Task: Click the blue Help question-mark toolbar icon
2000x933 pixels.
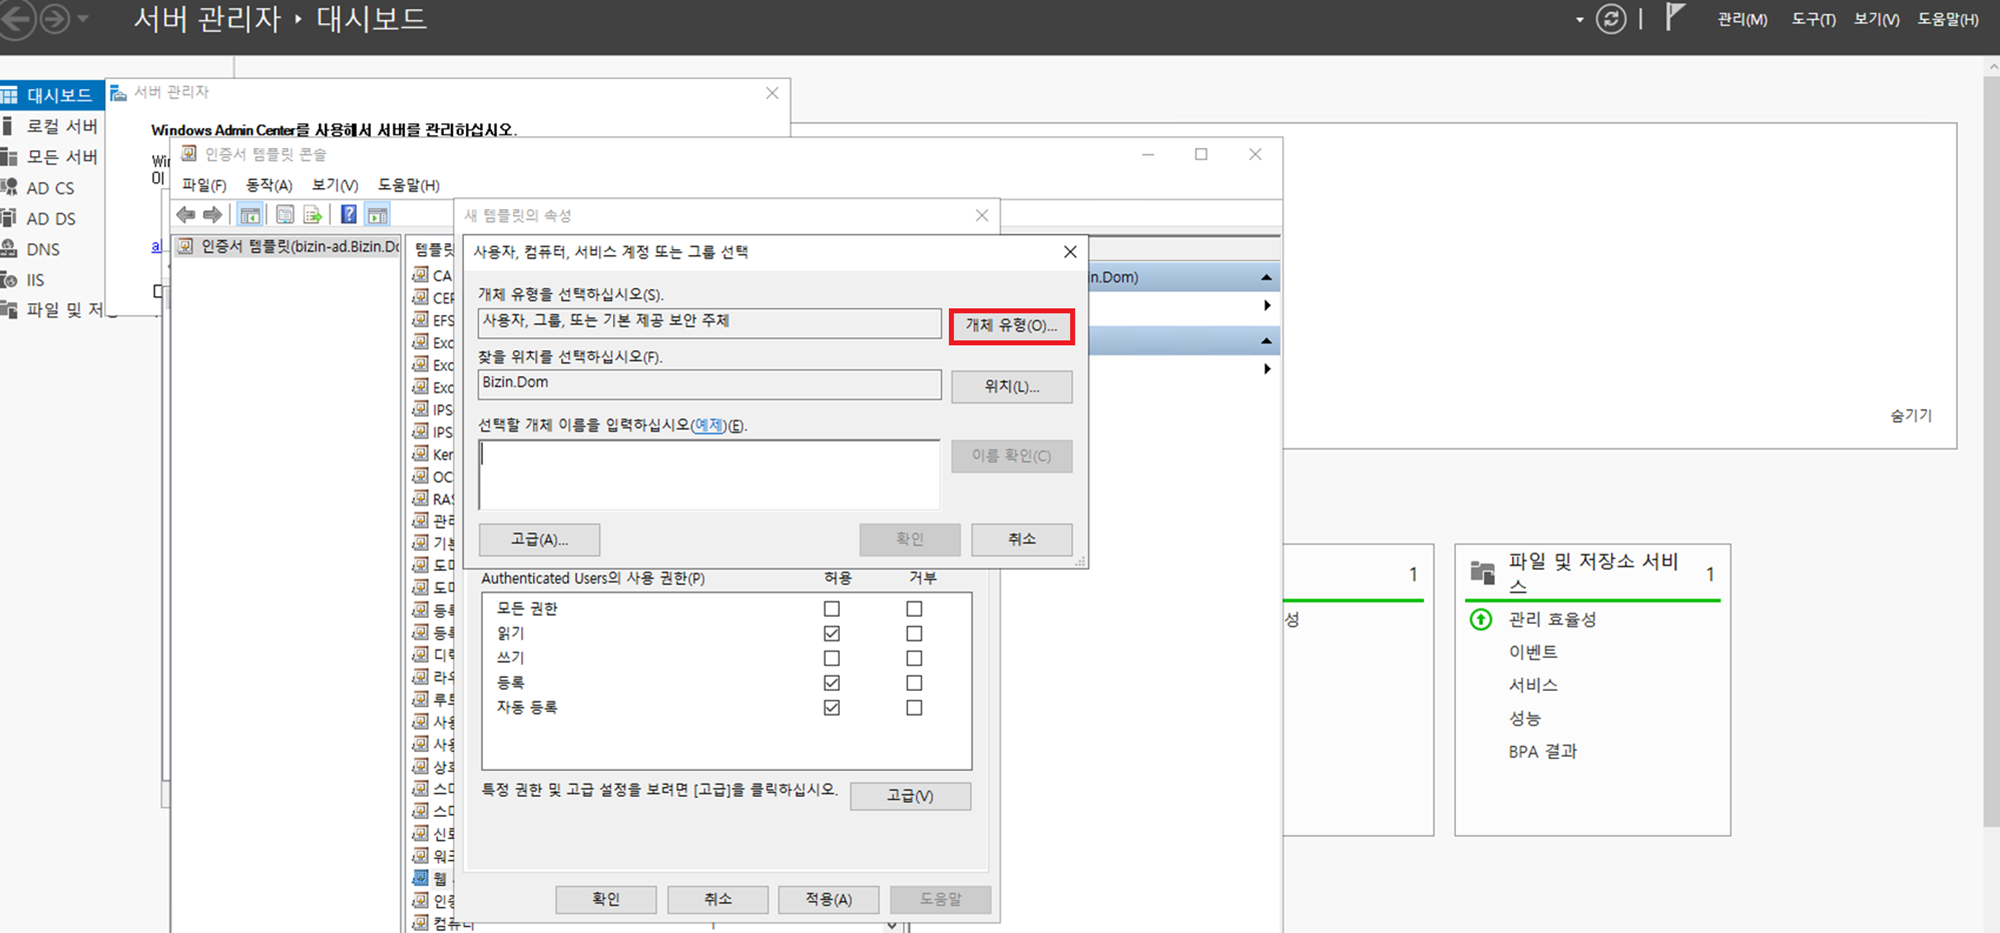Action: click(348, 215)
